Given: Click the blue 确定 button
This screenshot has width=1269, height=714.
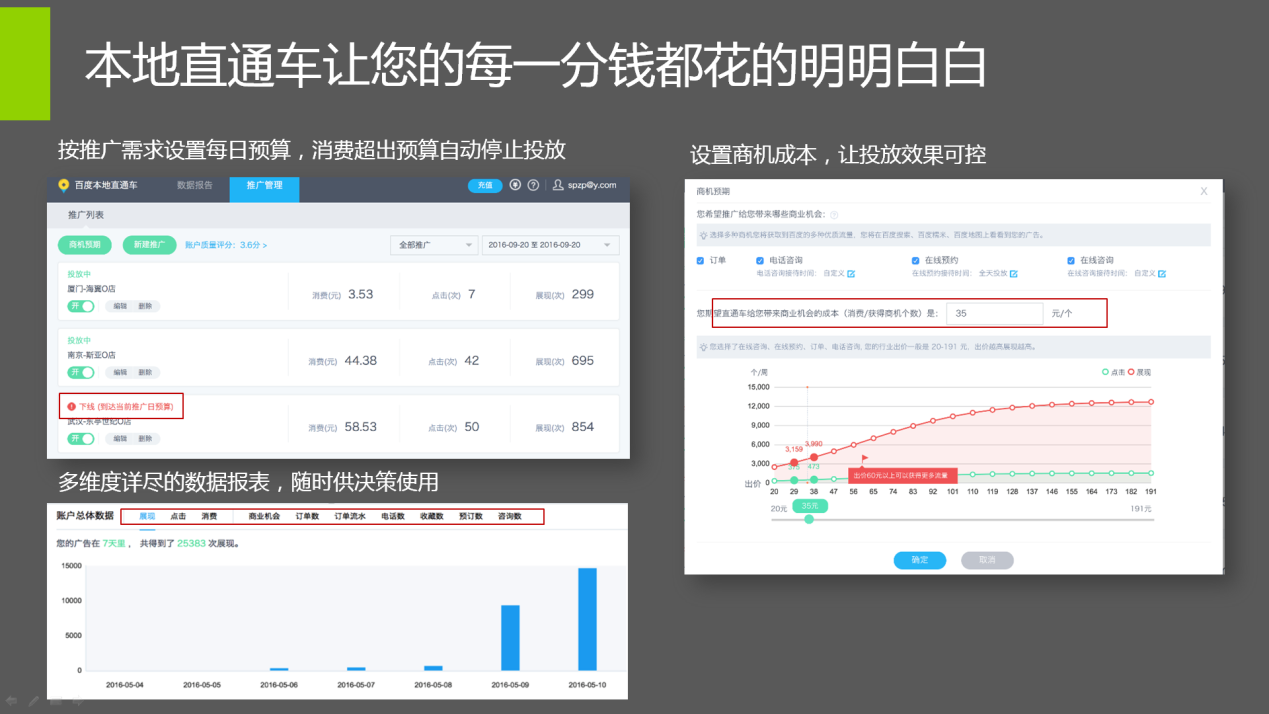Looking at the screenshot, I should (x=919, y=560).
